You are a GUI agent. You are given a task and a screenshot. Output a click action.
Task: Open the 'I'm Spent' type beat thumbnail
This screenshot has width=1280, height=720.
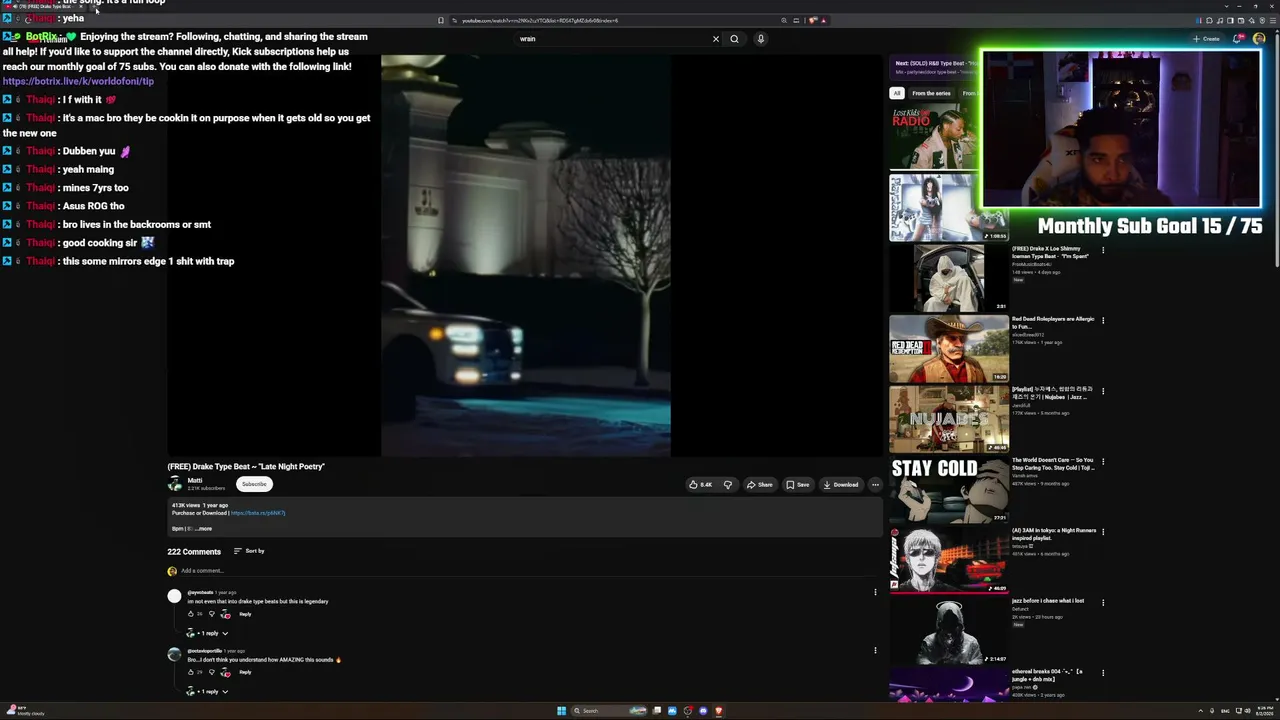949,278
